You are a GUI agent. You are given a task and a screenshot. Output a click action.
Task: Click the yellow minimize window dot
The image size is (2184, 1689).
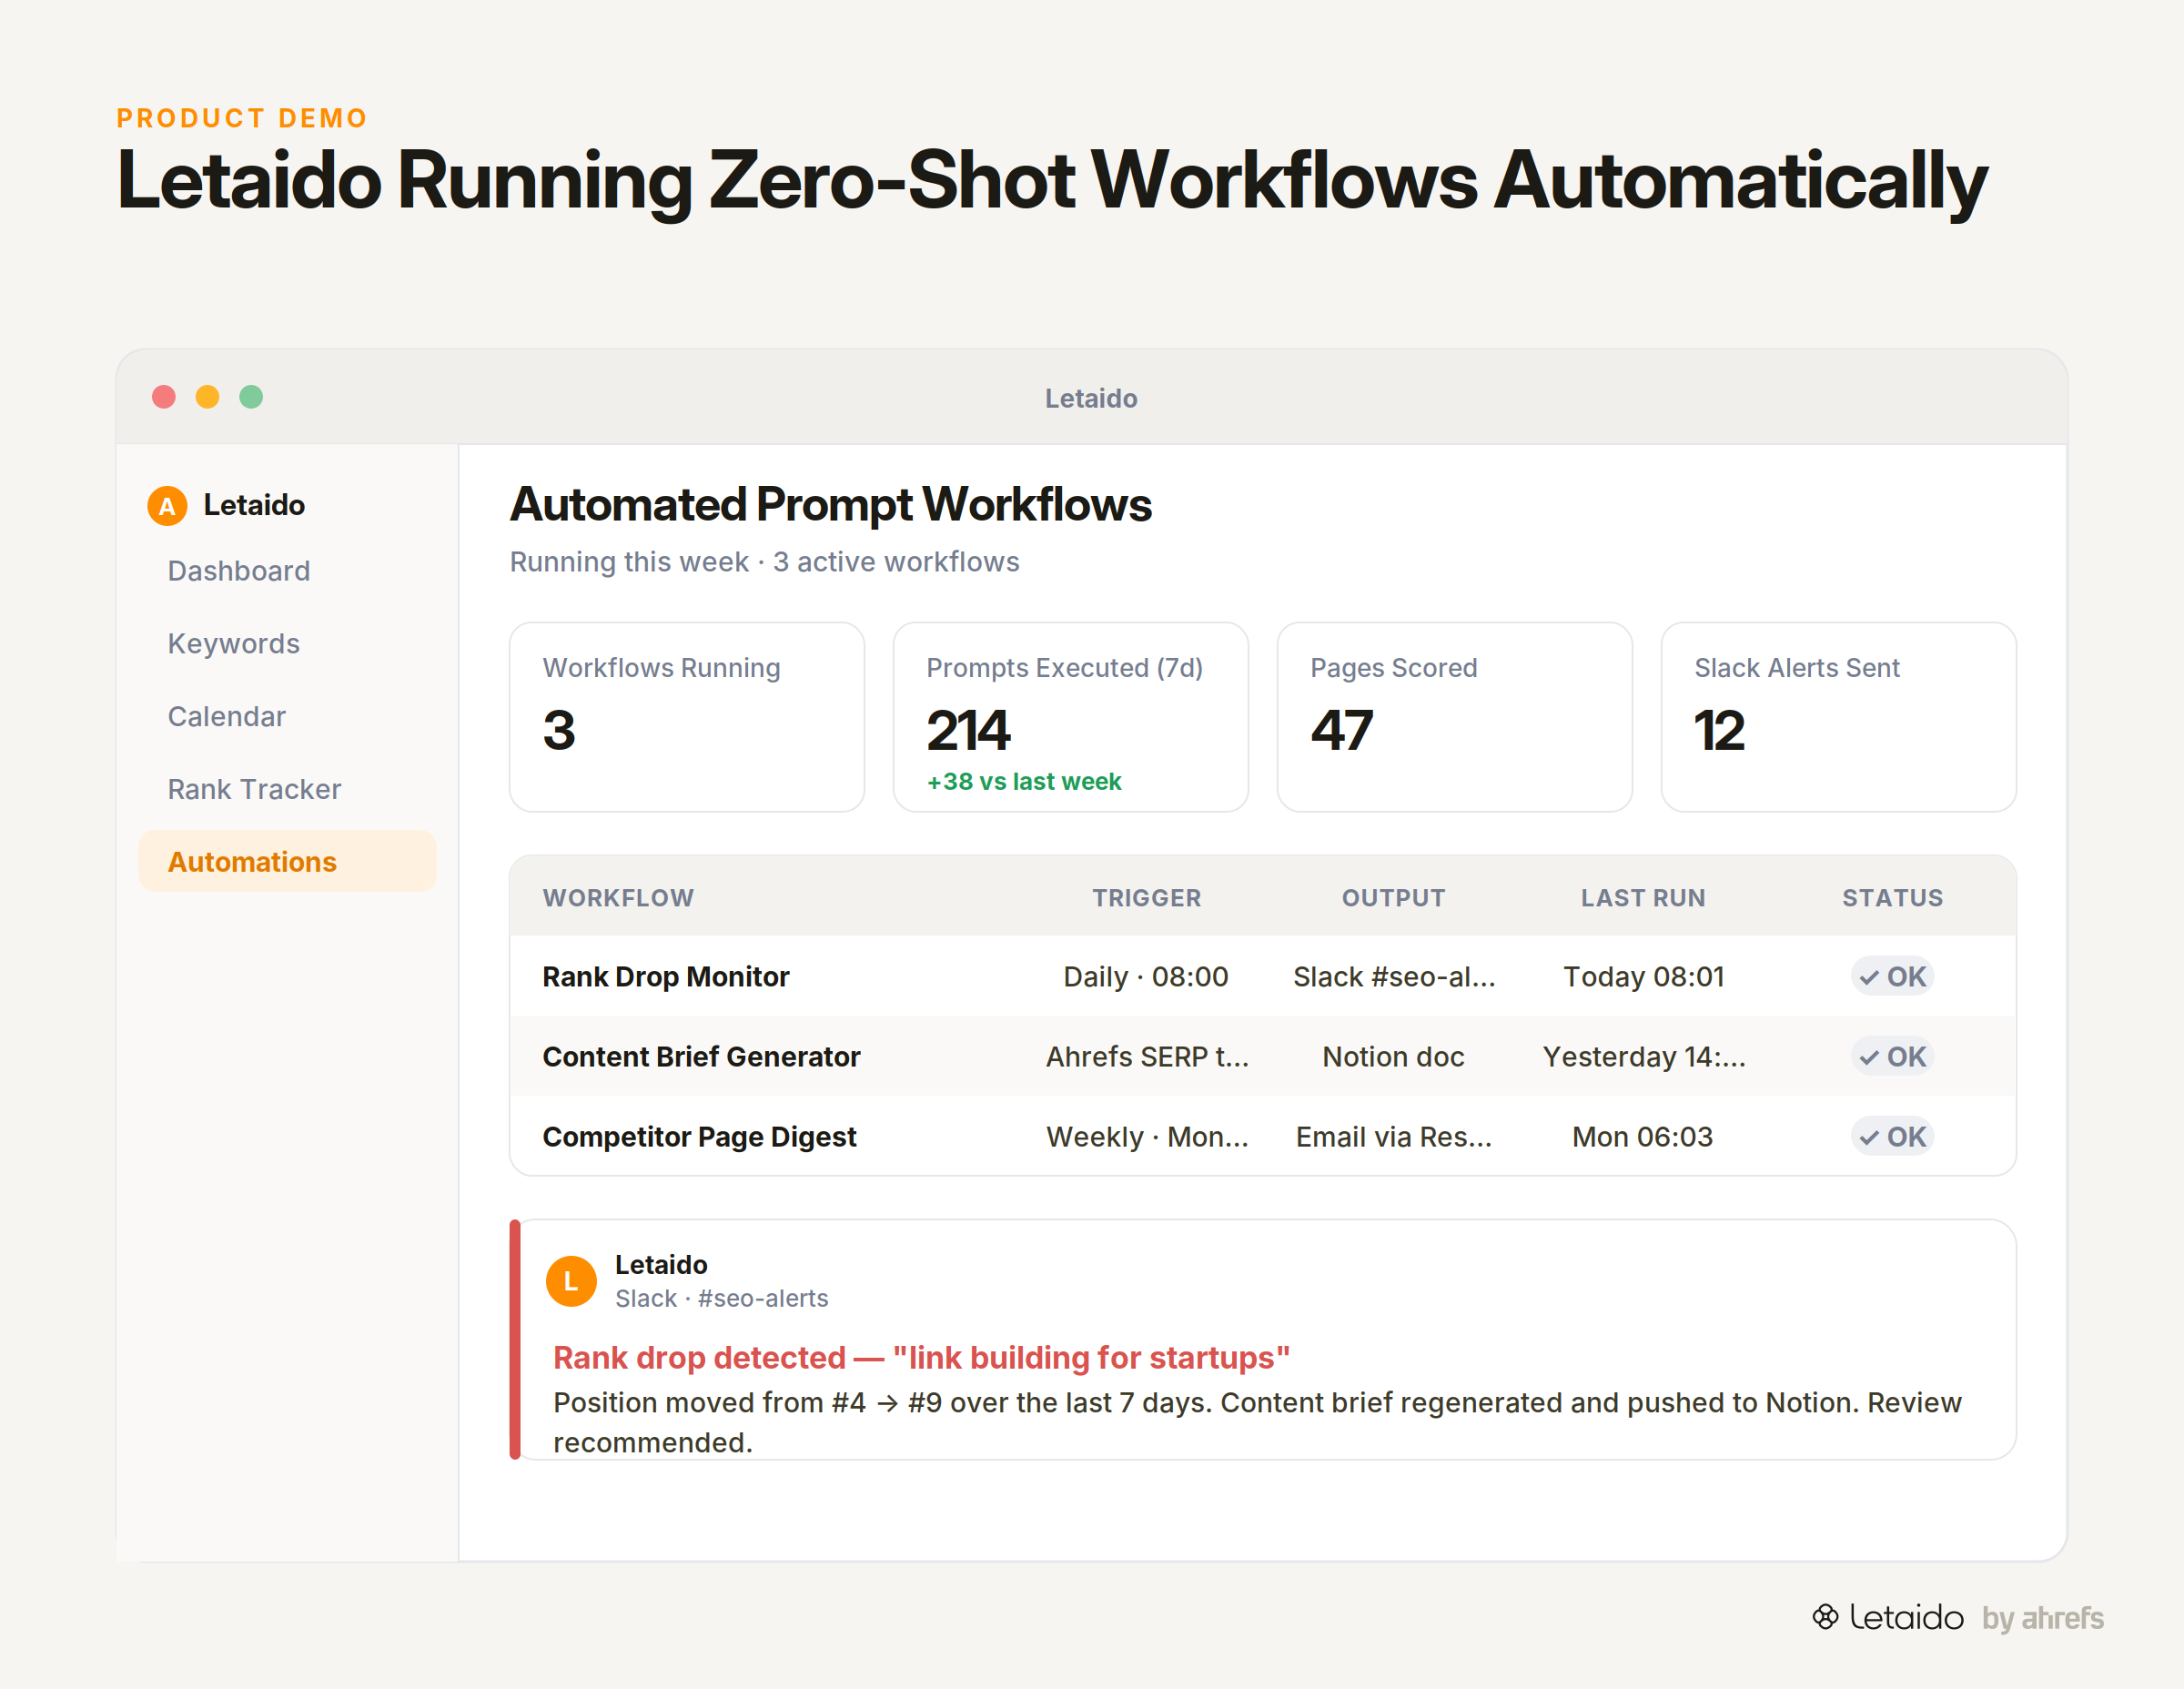[x=207, y=397]
